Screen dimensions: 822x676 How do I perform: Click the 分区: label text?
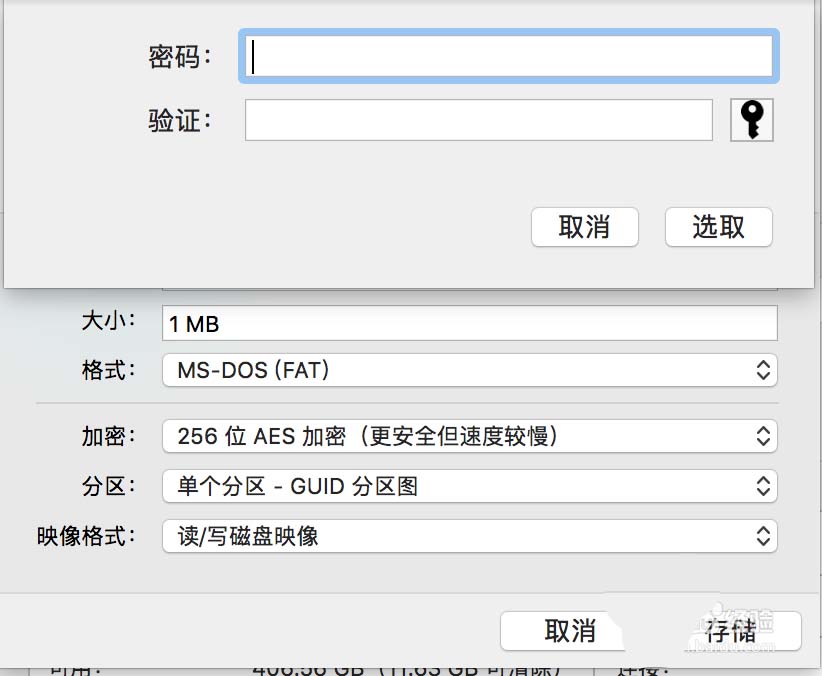click(x=108, y=487)
